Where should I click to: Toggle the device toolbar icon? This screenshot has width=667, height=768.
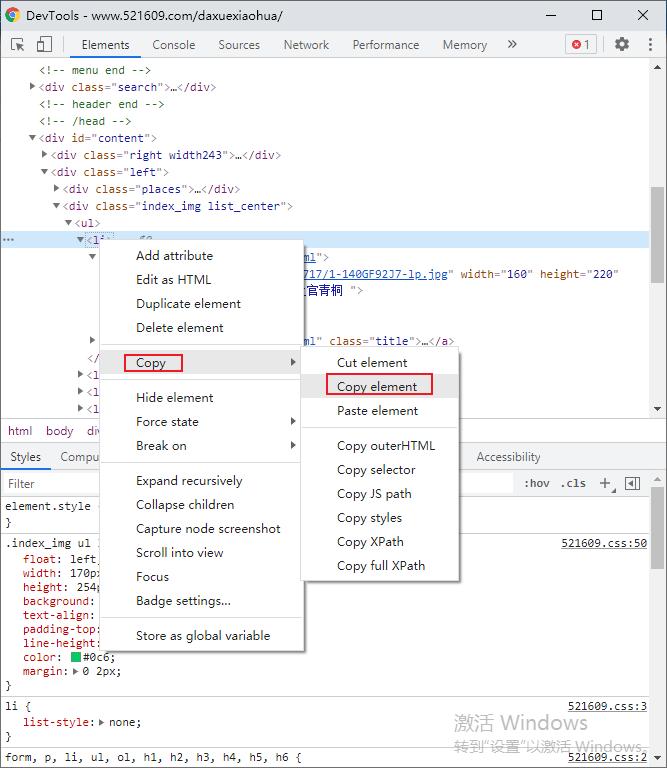(x=44, y=45)
